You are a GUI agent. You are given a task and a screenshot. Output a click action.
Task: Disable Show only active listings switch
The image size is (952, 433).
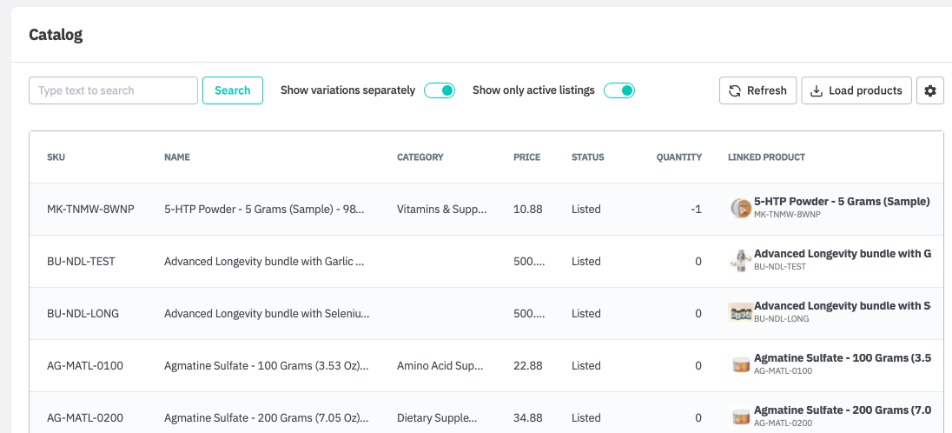pos(619,91)
